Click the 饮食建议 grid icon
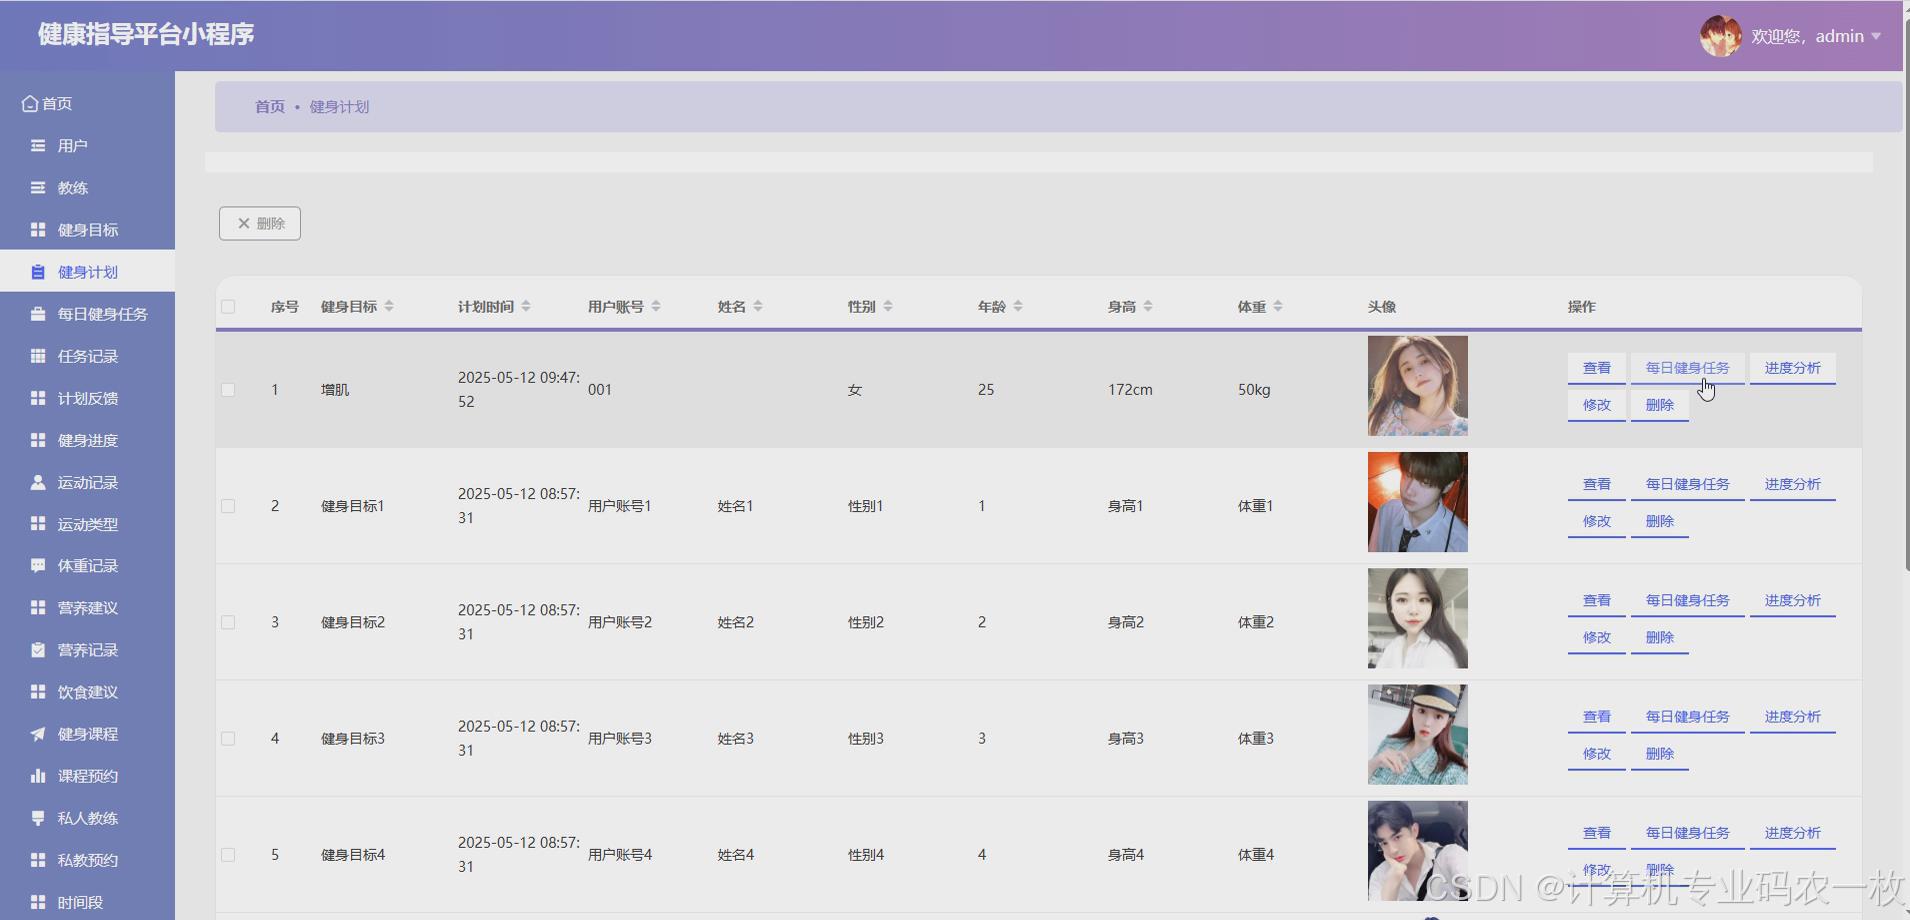The width and height of the screenshot is (1910, 920). click(38, 692)
